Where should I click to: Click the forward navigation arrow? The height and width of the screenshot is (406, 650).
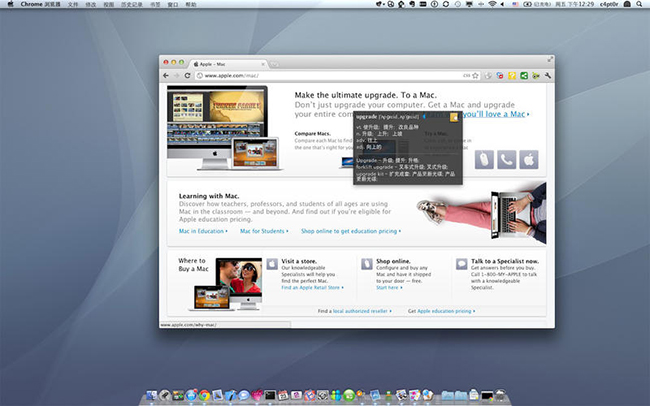tap(177, 75)
